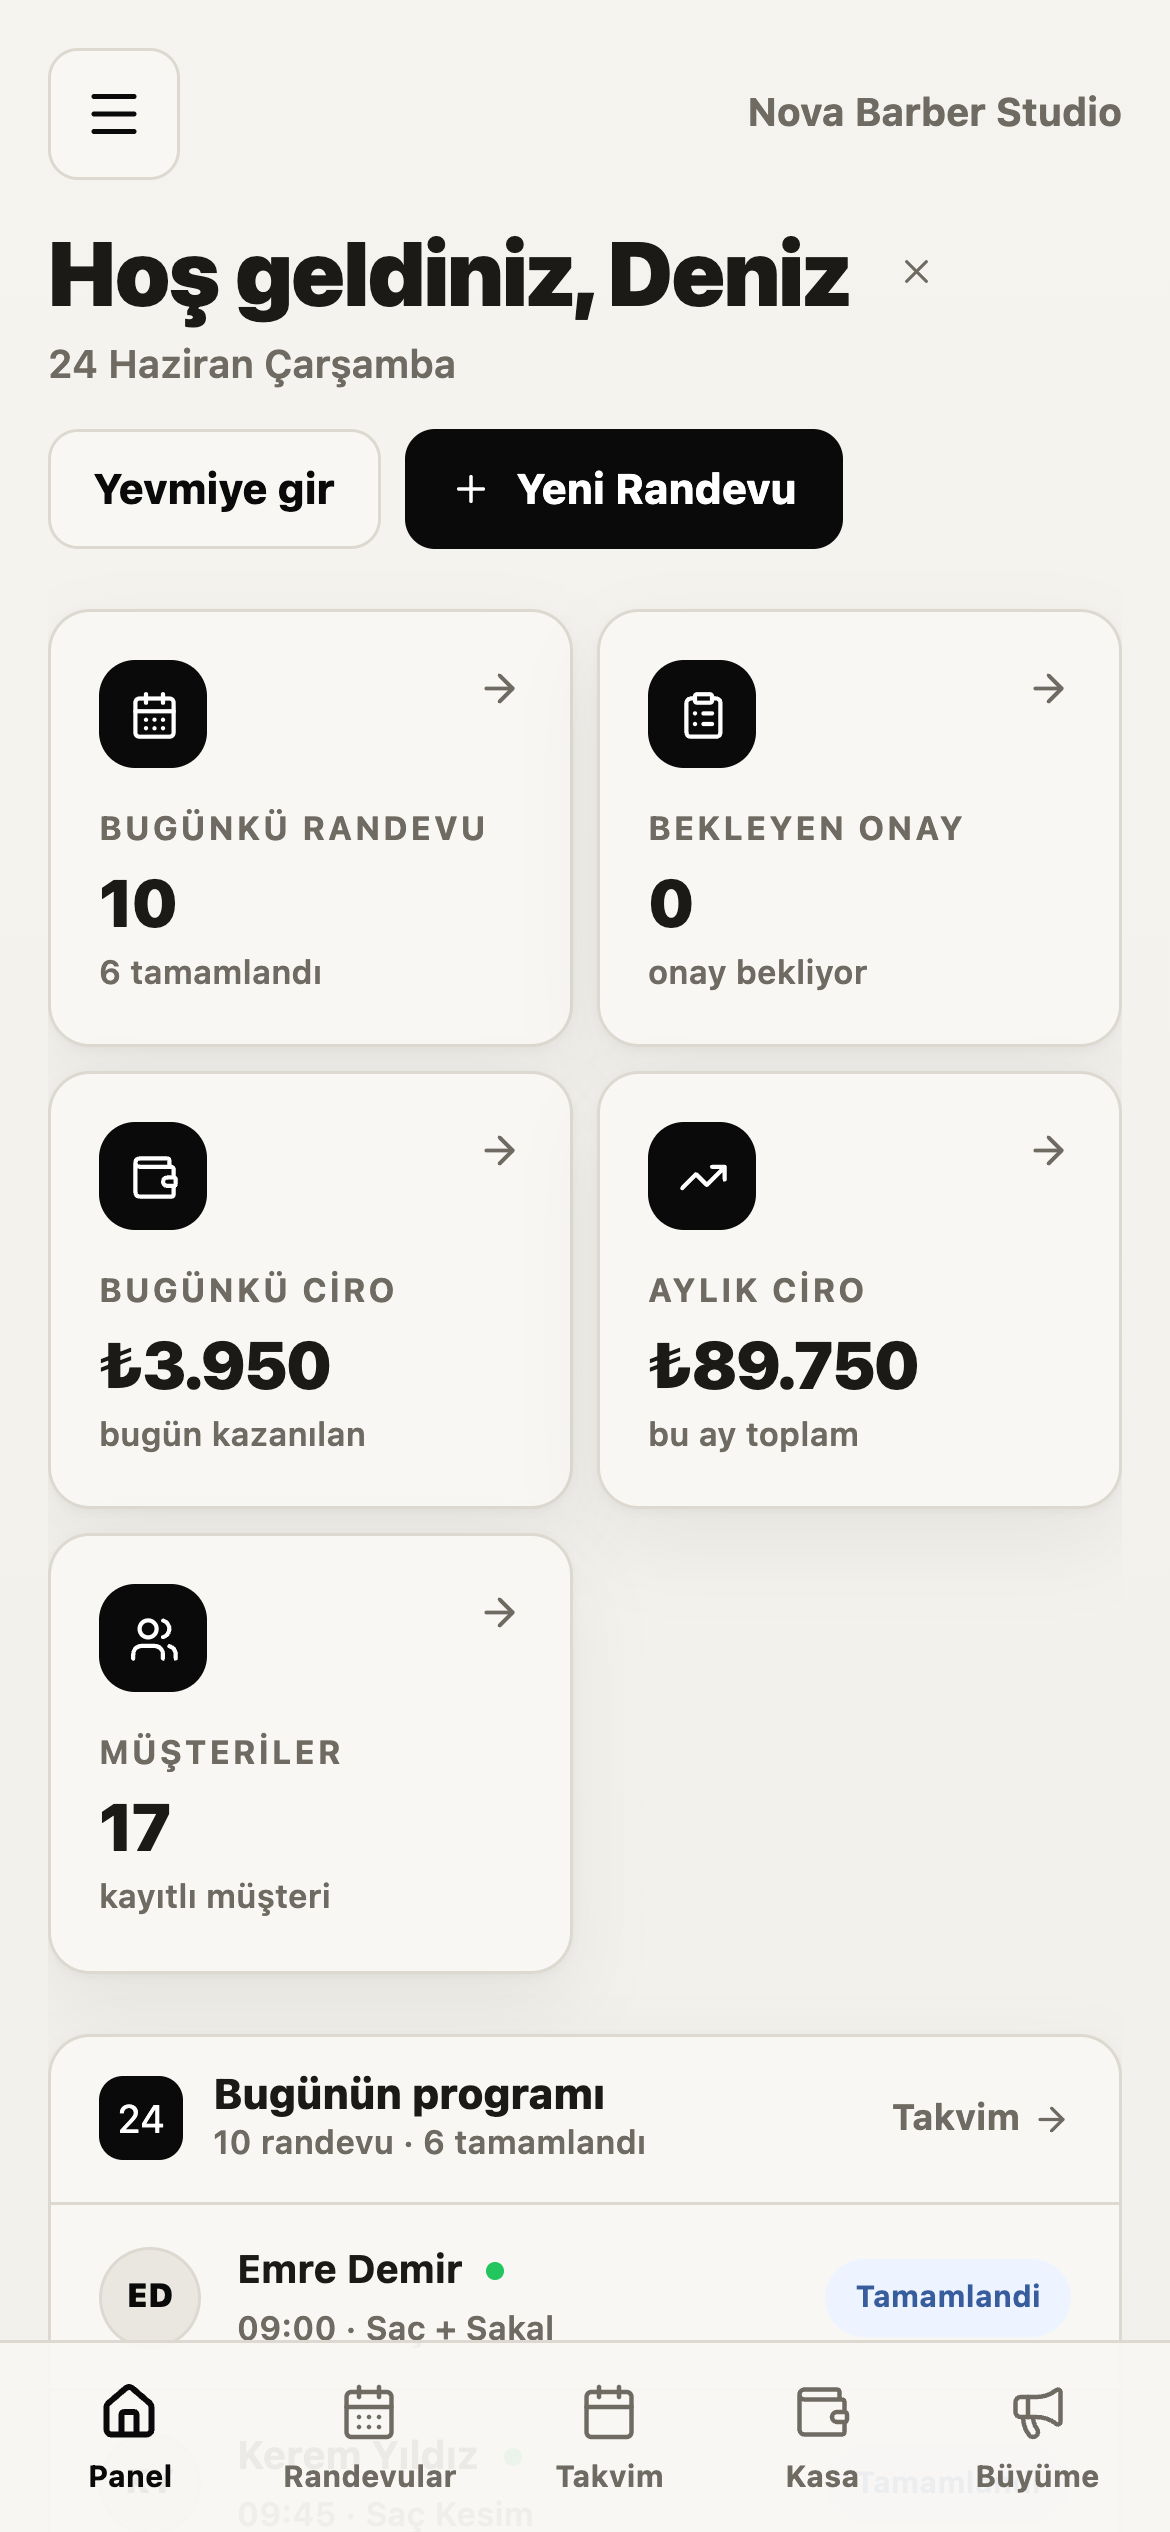Dismiss the welcome greeting with the X
The width and height of the screenshot is (1170, 2532).
tap(916, 272)
